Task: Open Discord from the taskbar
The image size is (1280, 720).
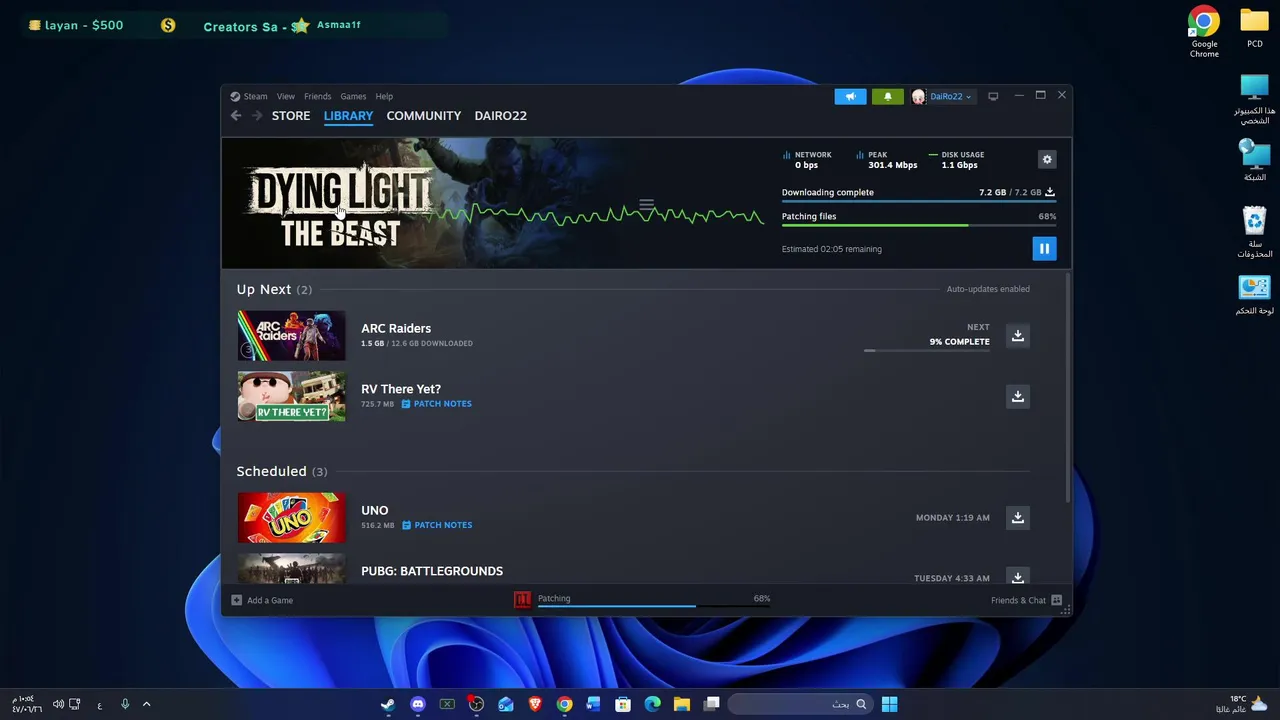Action: [x=417, y=704]
